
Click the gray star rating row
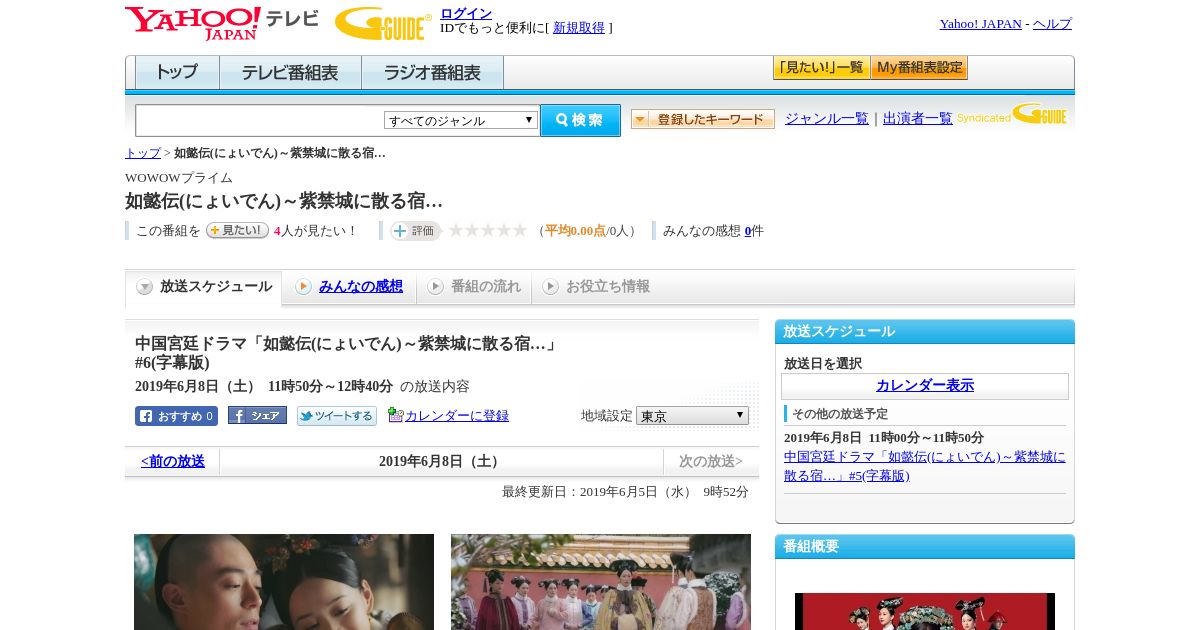coord(487,230)
